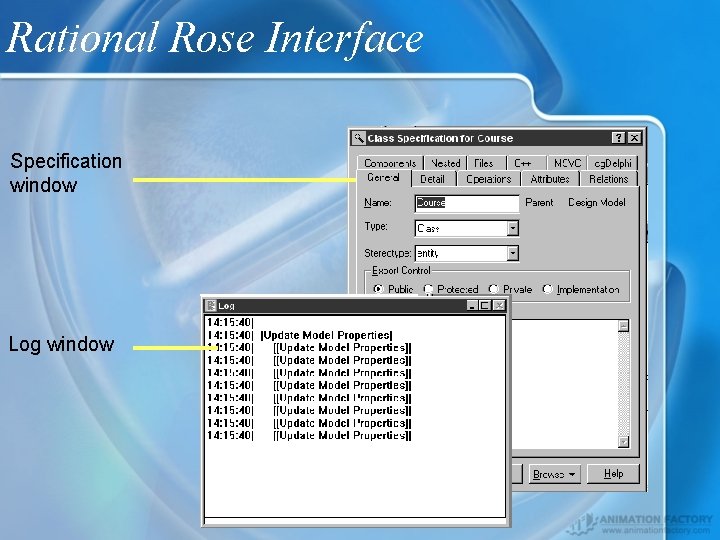Switch to the General tab
Viewport: 720px width, 540px height.
tap(383, 178)
